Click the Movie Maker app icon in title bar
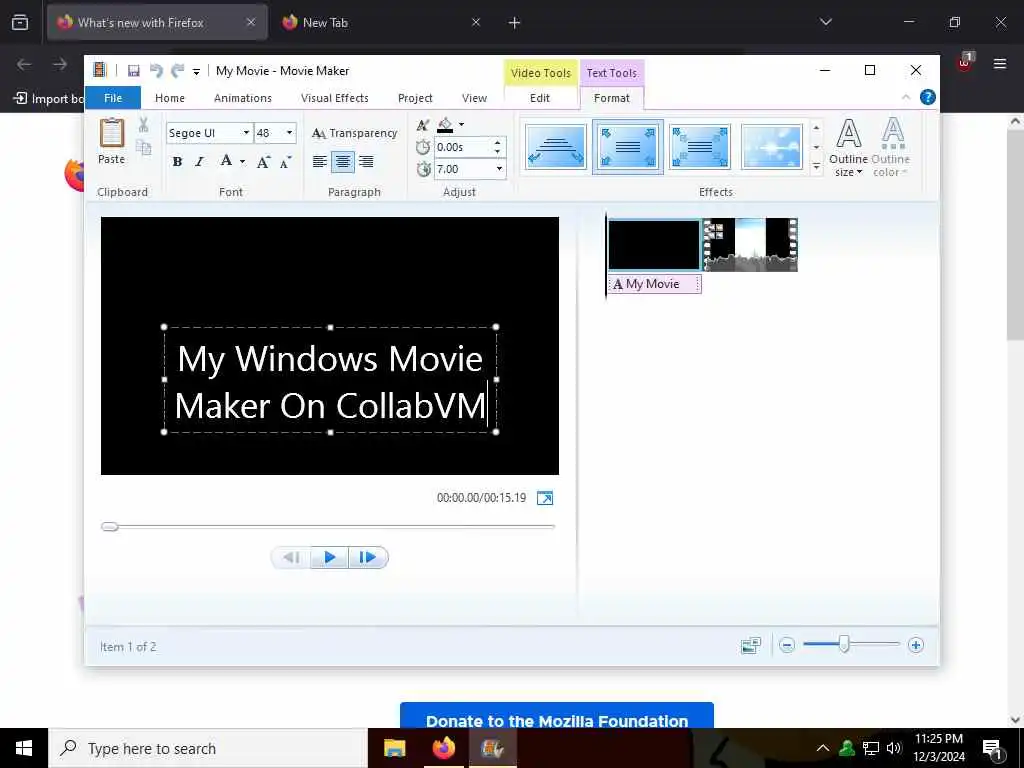The height and width of the screenshot is (768, 1024). [x=99, y=70]
